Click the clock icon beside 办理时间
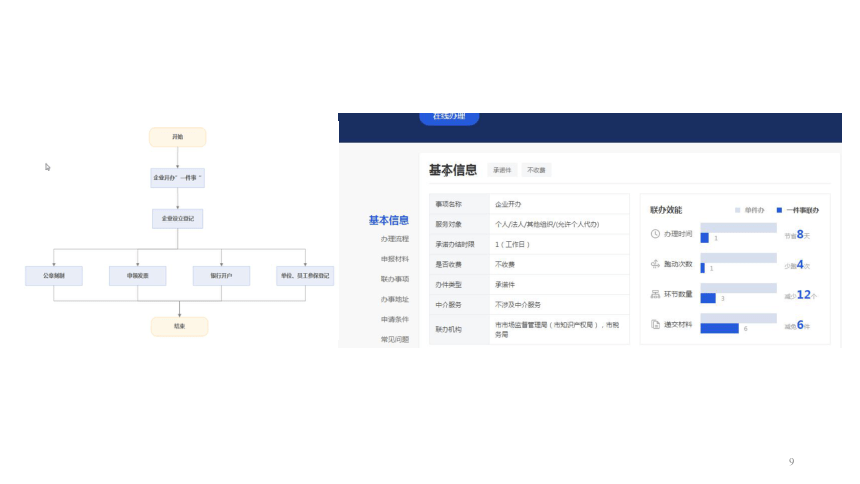The height and width of the screenshot is (484, 860). click(655, 234)
